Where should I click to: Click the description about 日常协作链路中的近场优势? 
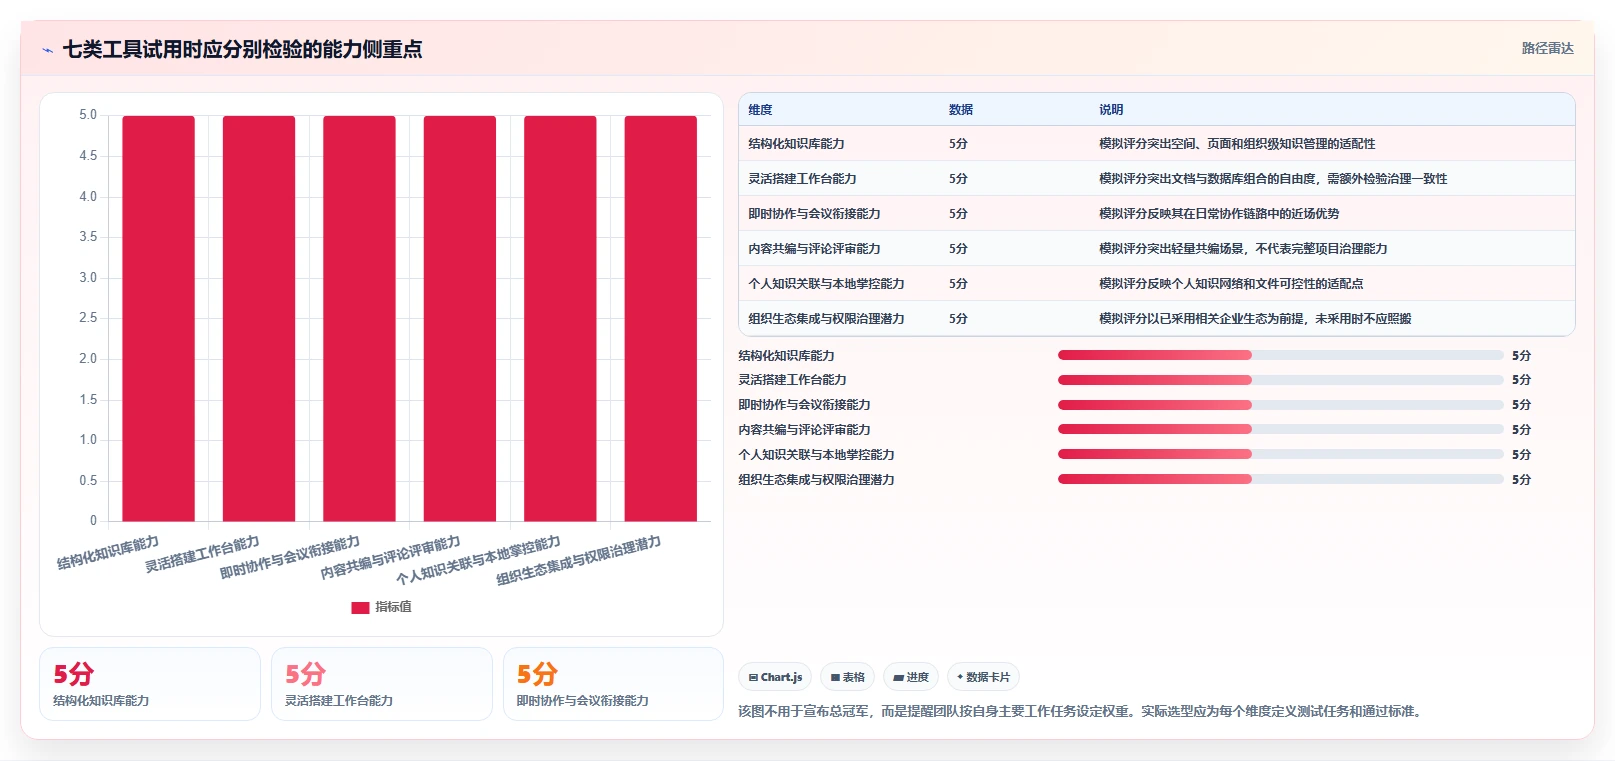(1219, 214)
